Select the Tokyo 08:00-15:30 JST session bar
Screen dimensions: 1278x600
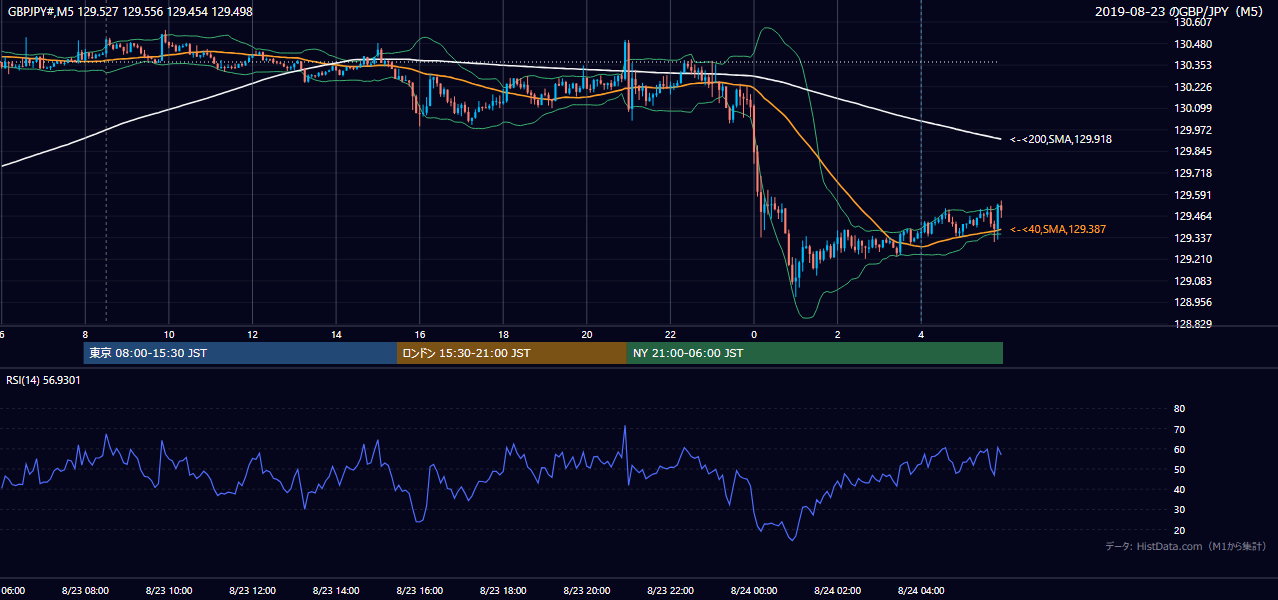pos(240,353)
